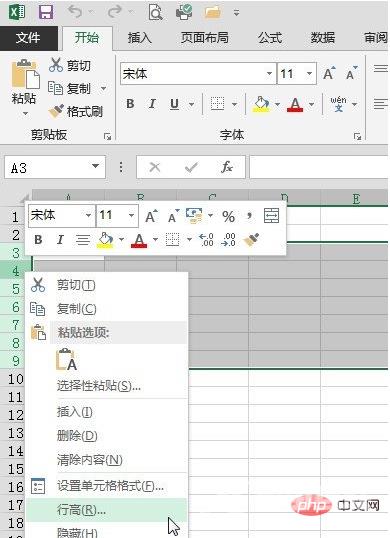Toggle Bold in the mini toolbar
Viewport: 390px width, 538px height.
coord(38,239)
